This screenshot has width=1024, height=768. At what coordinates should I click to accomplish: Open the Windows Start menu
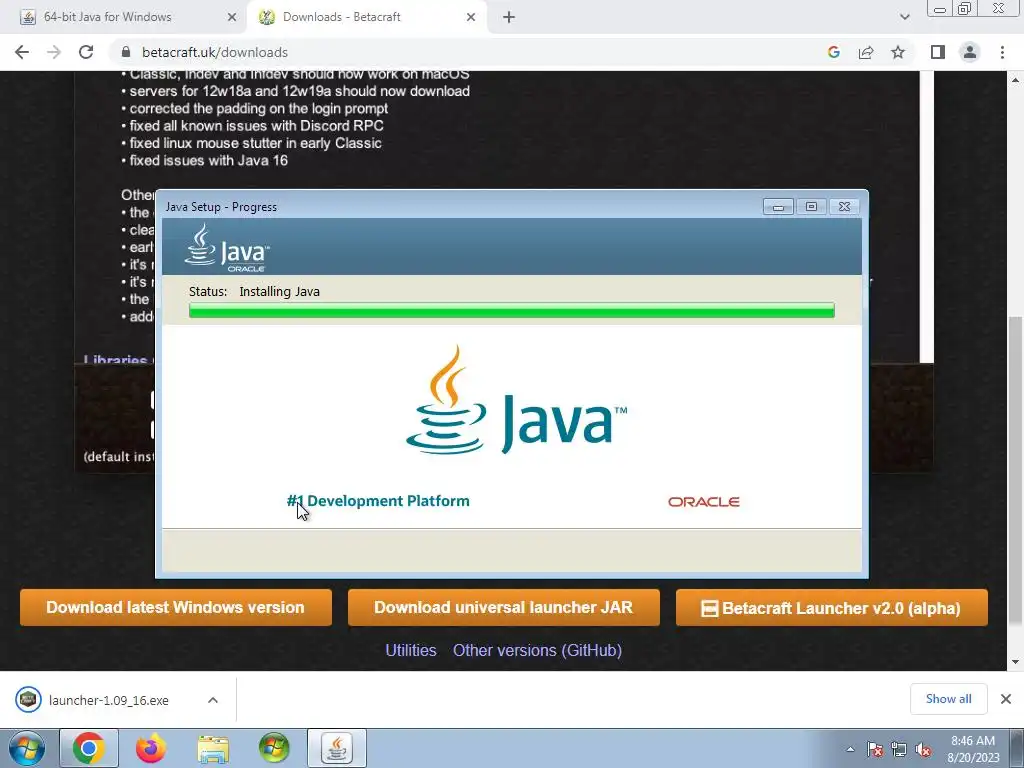27,748
